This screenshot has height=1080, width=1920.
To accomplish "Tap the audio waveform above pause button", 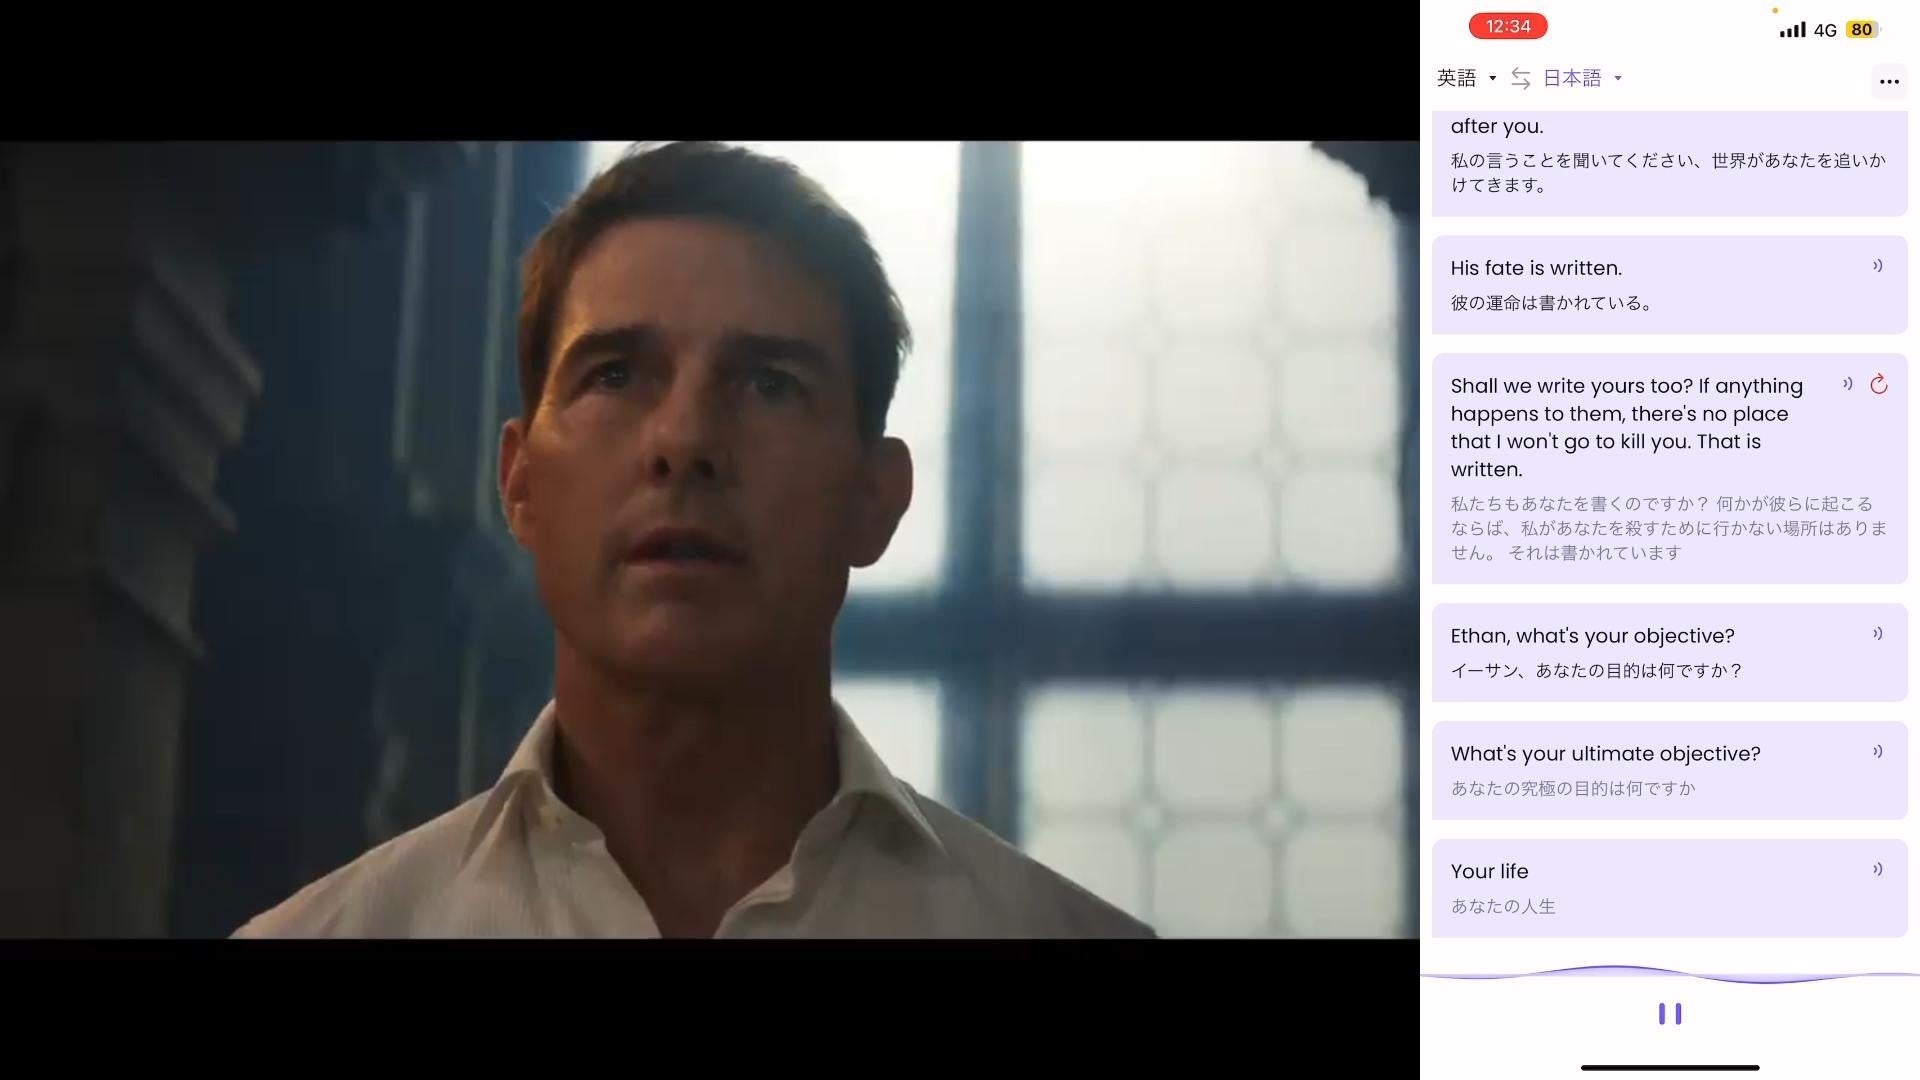I will tap(1669, 973).
